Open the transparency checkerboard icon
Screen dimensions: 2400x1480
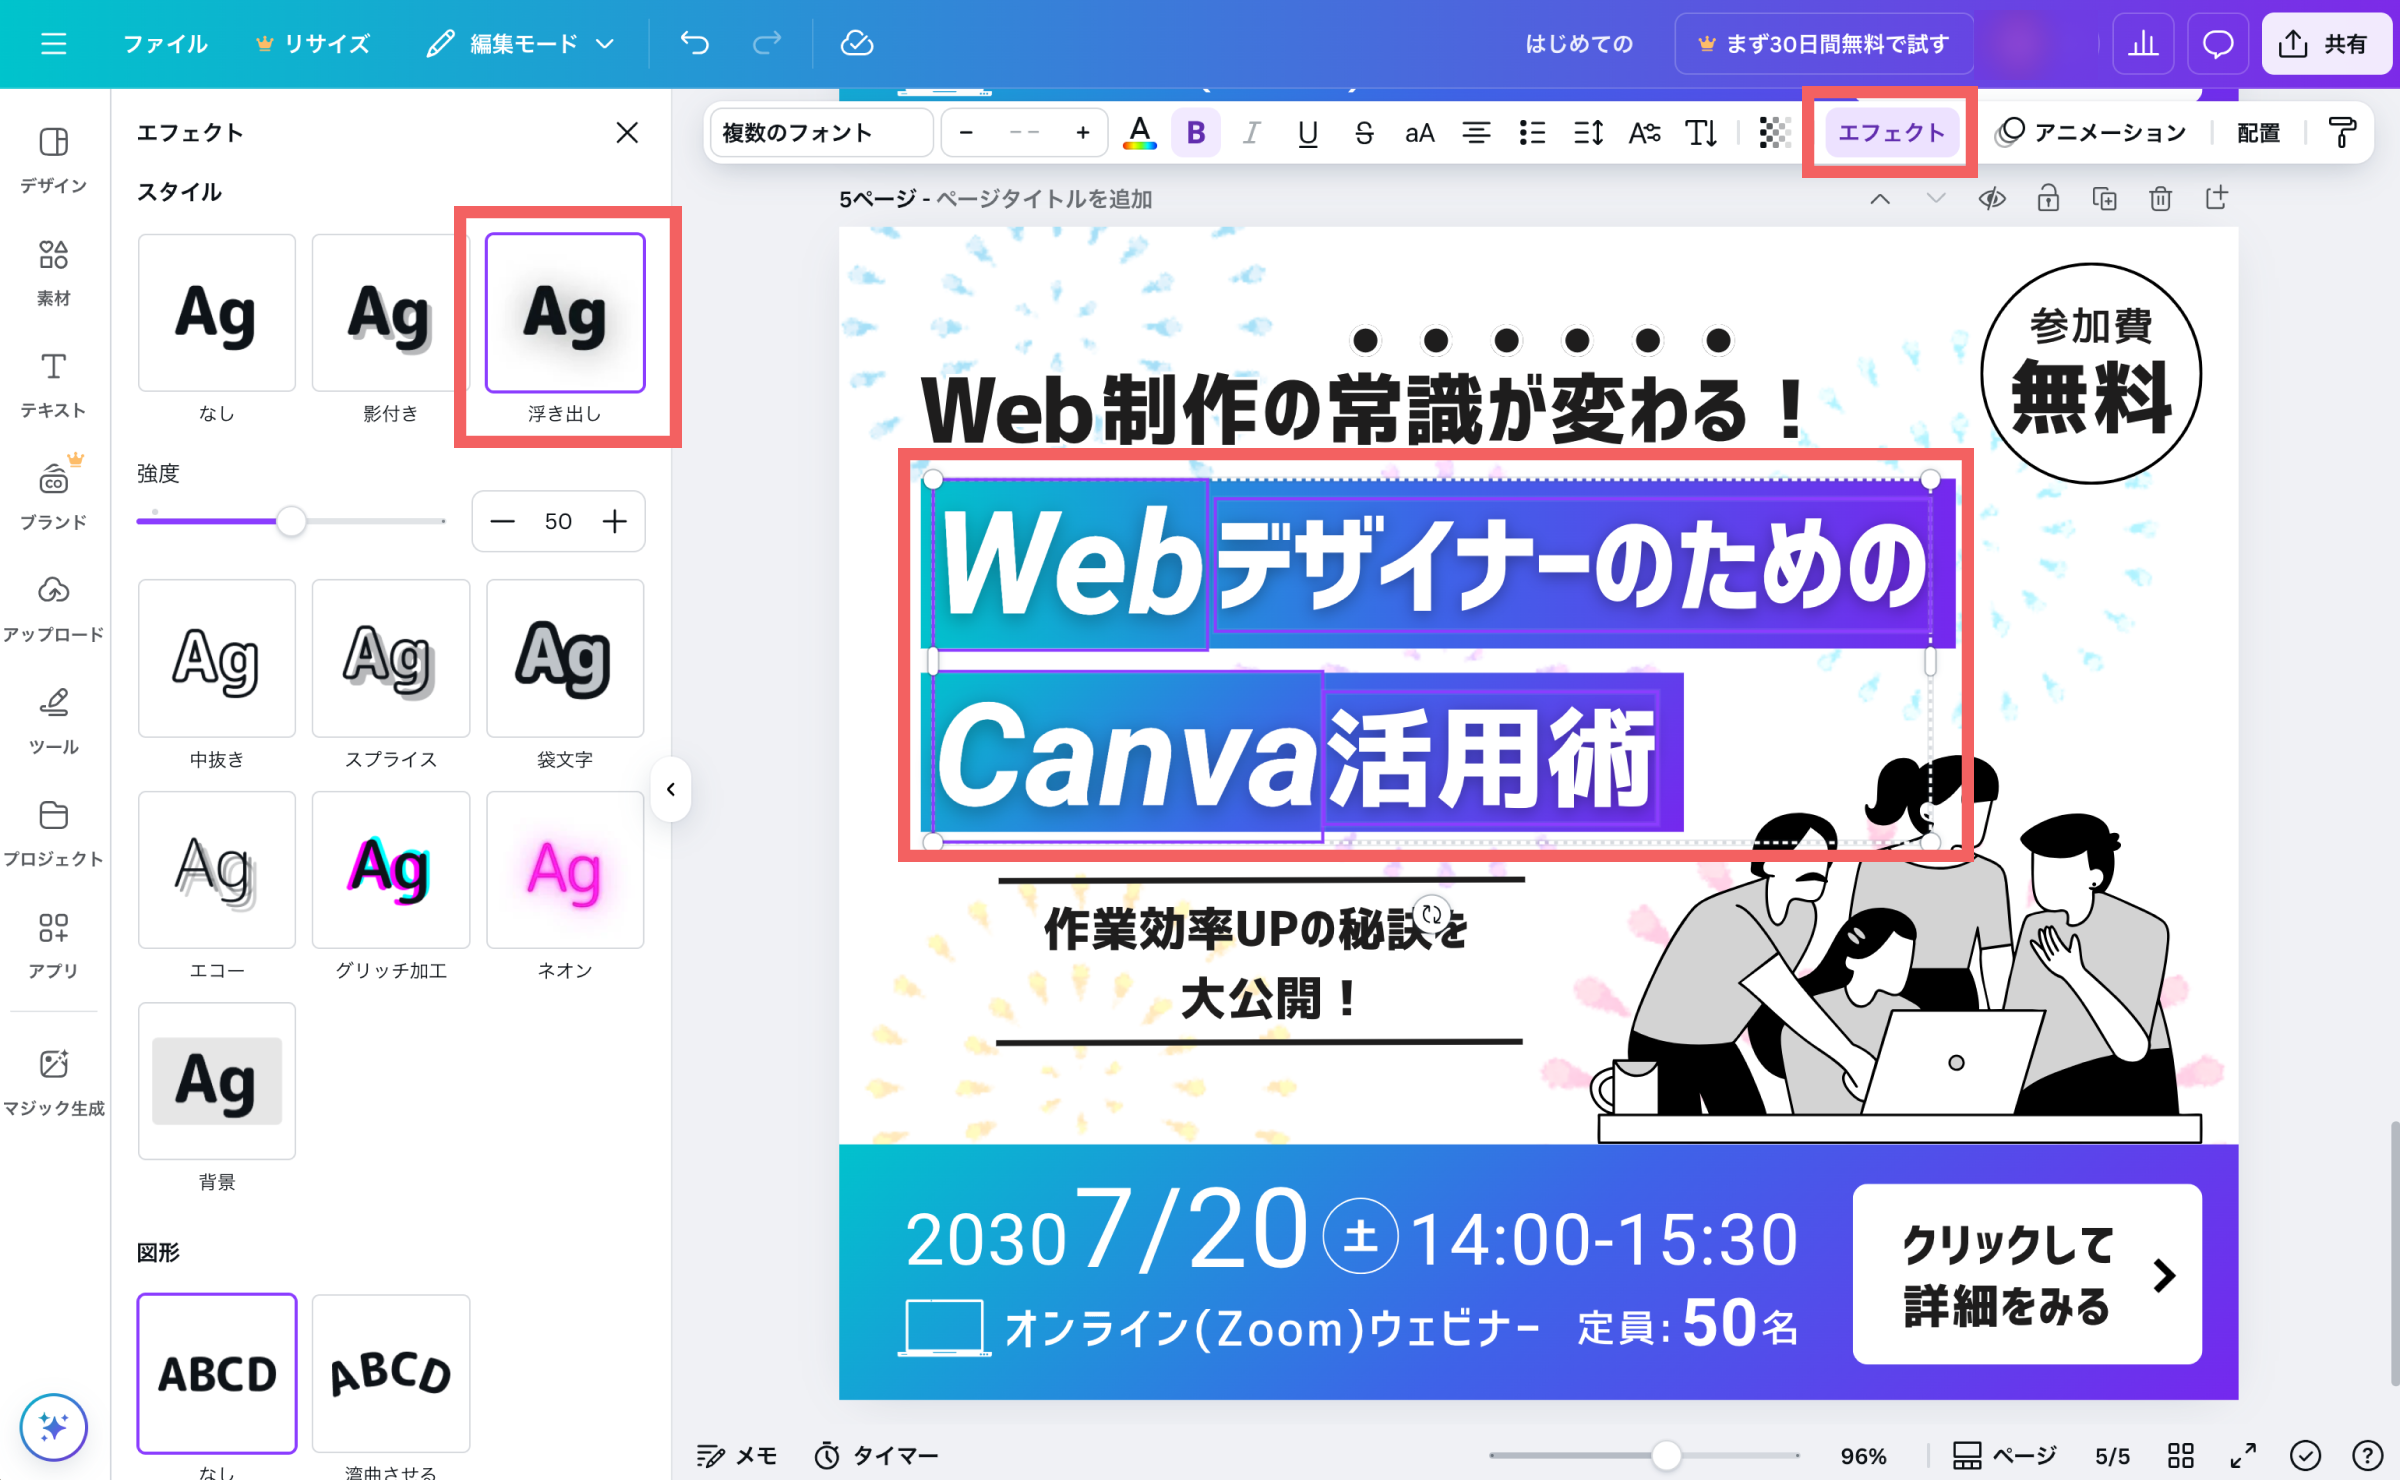[1774, 133]
